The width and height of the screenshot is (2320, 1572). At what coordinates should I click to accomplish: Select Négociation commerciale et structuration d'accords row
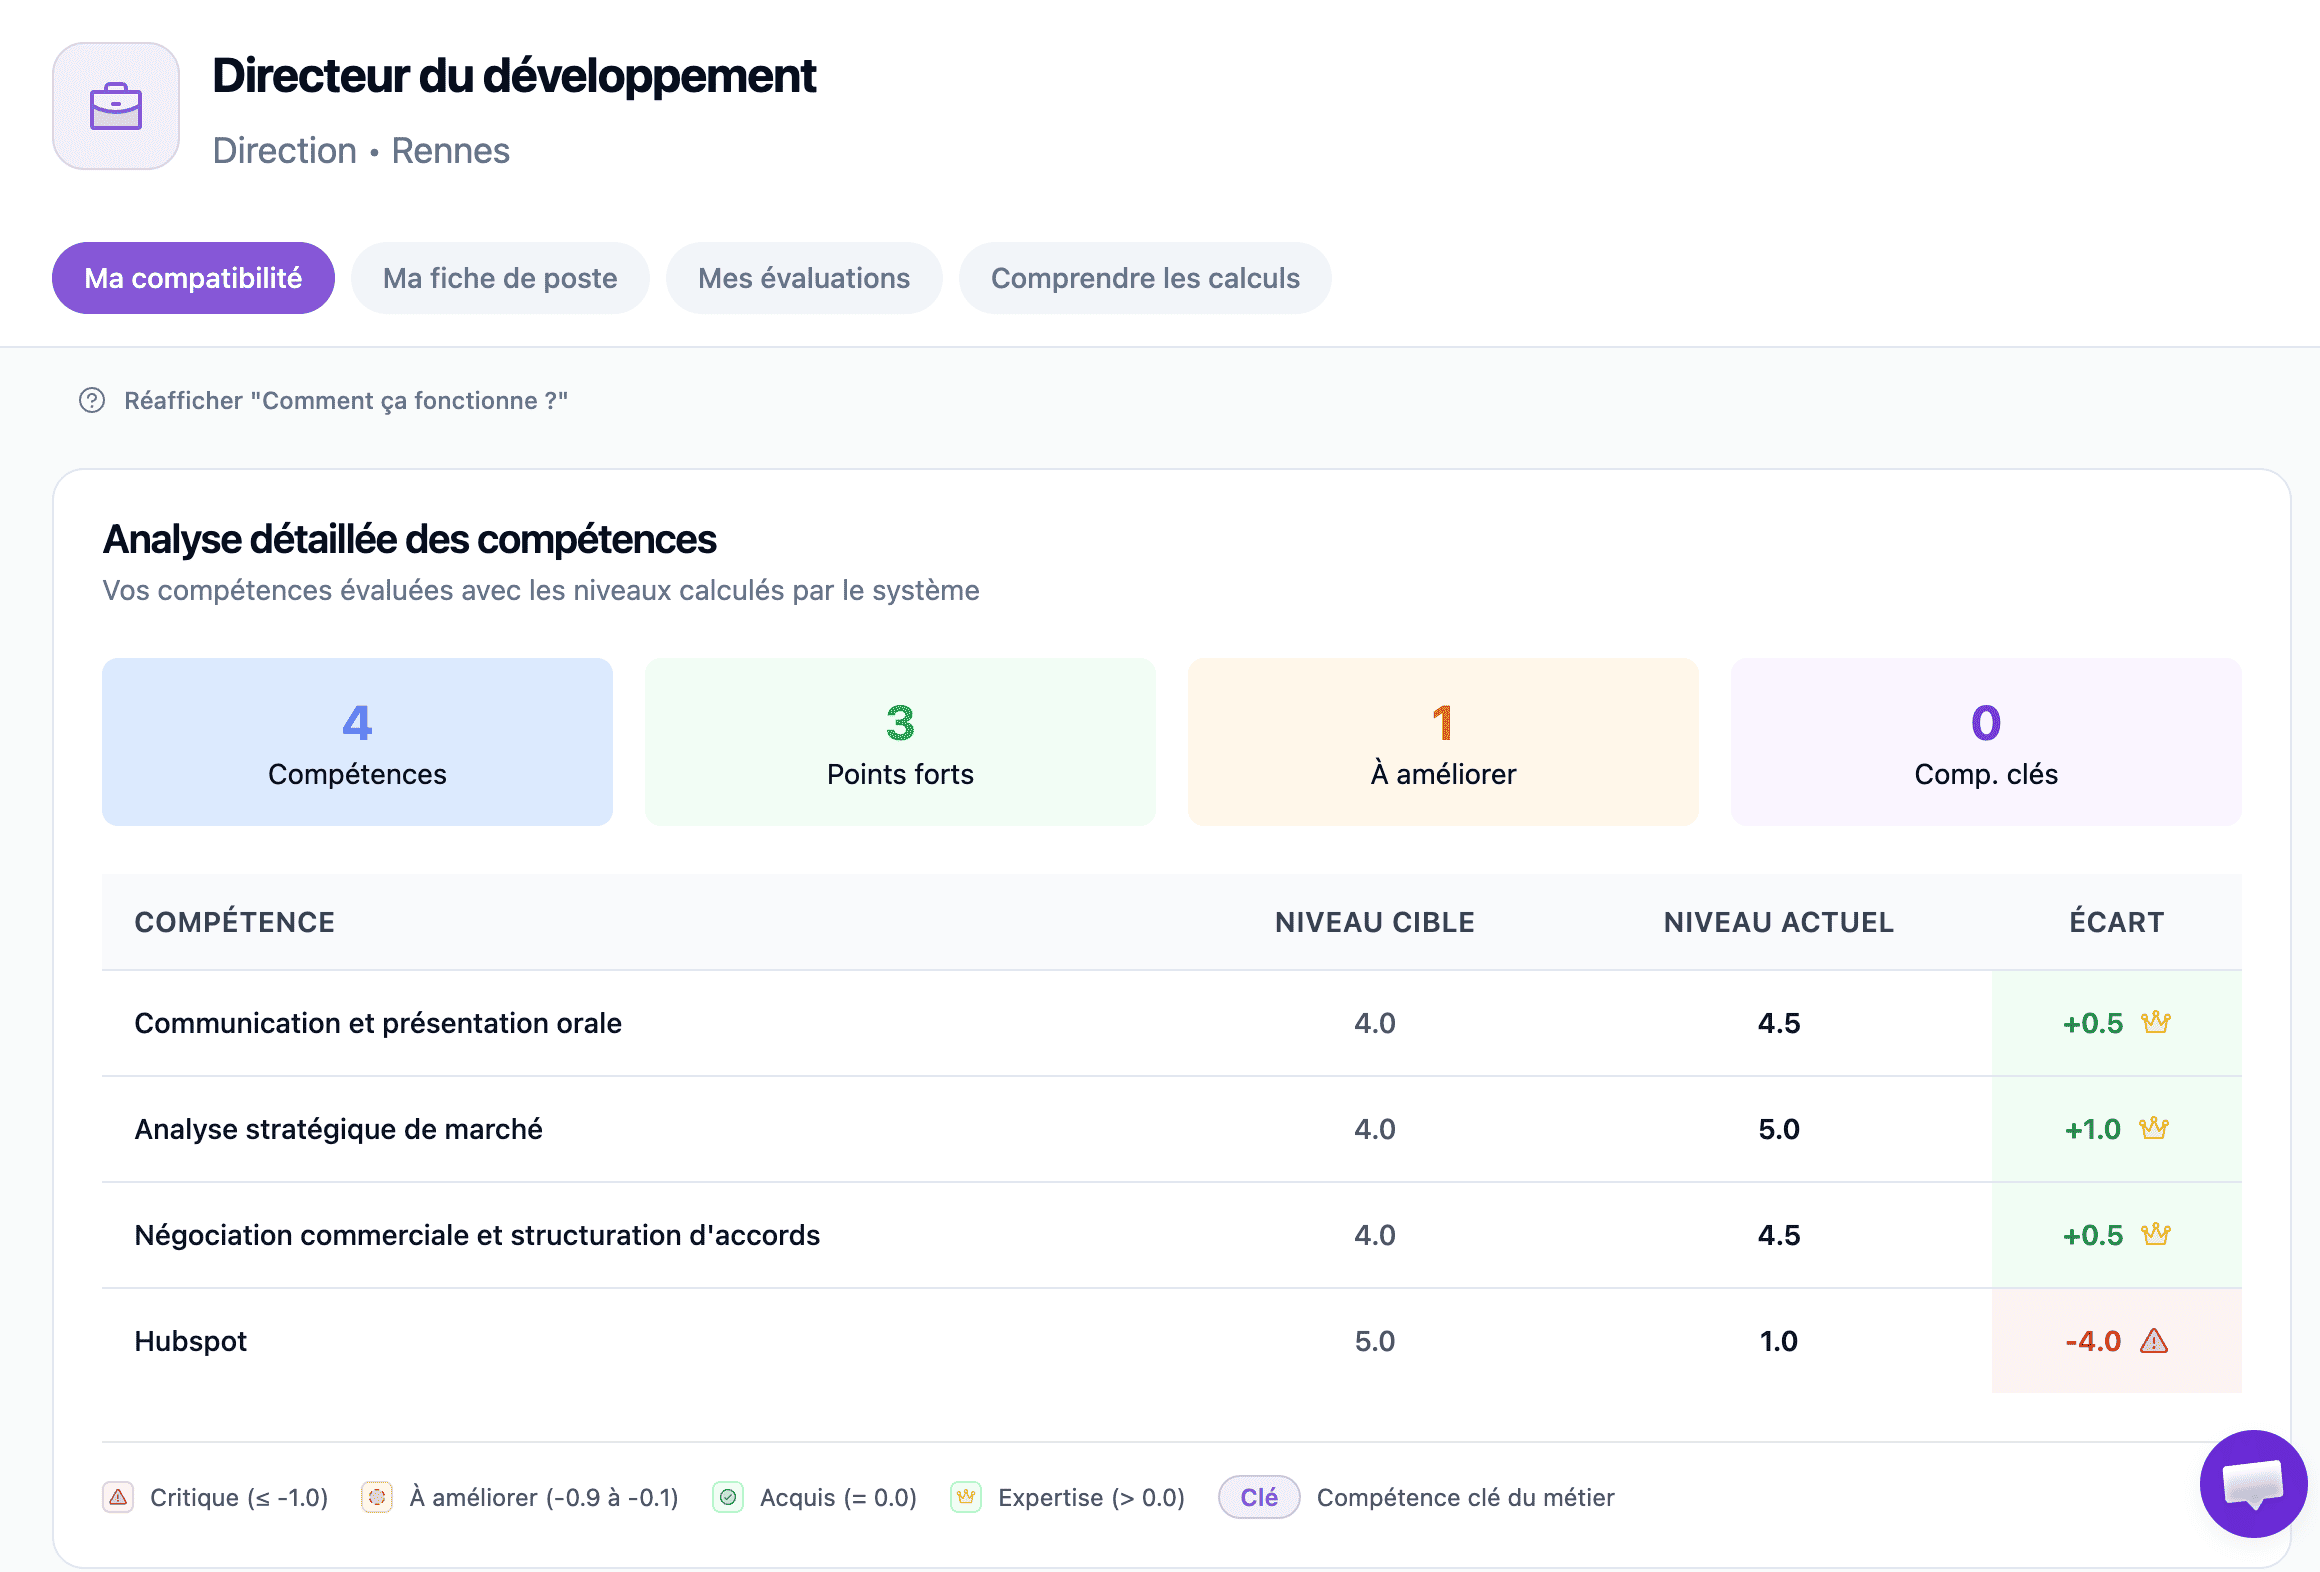[x=1172, y=1235]
